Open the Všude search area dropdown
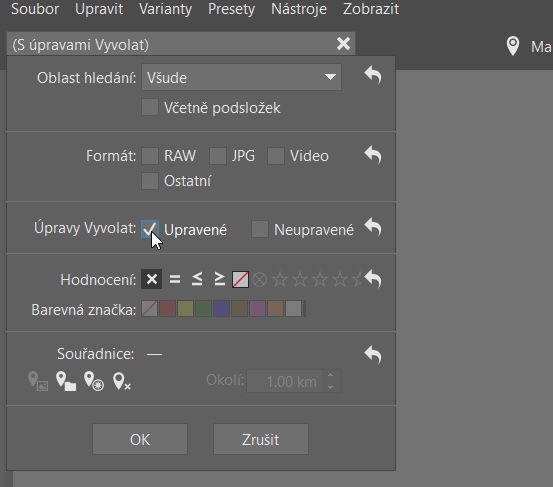The image size is (553, 487). (x=241, y=77)
